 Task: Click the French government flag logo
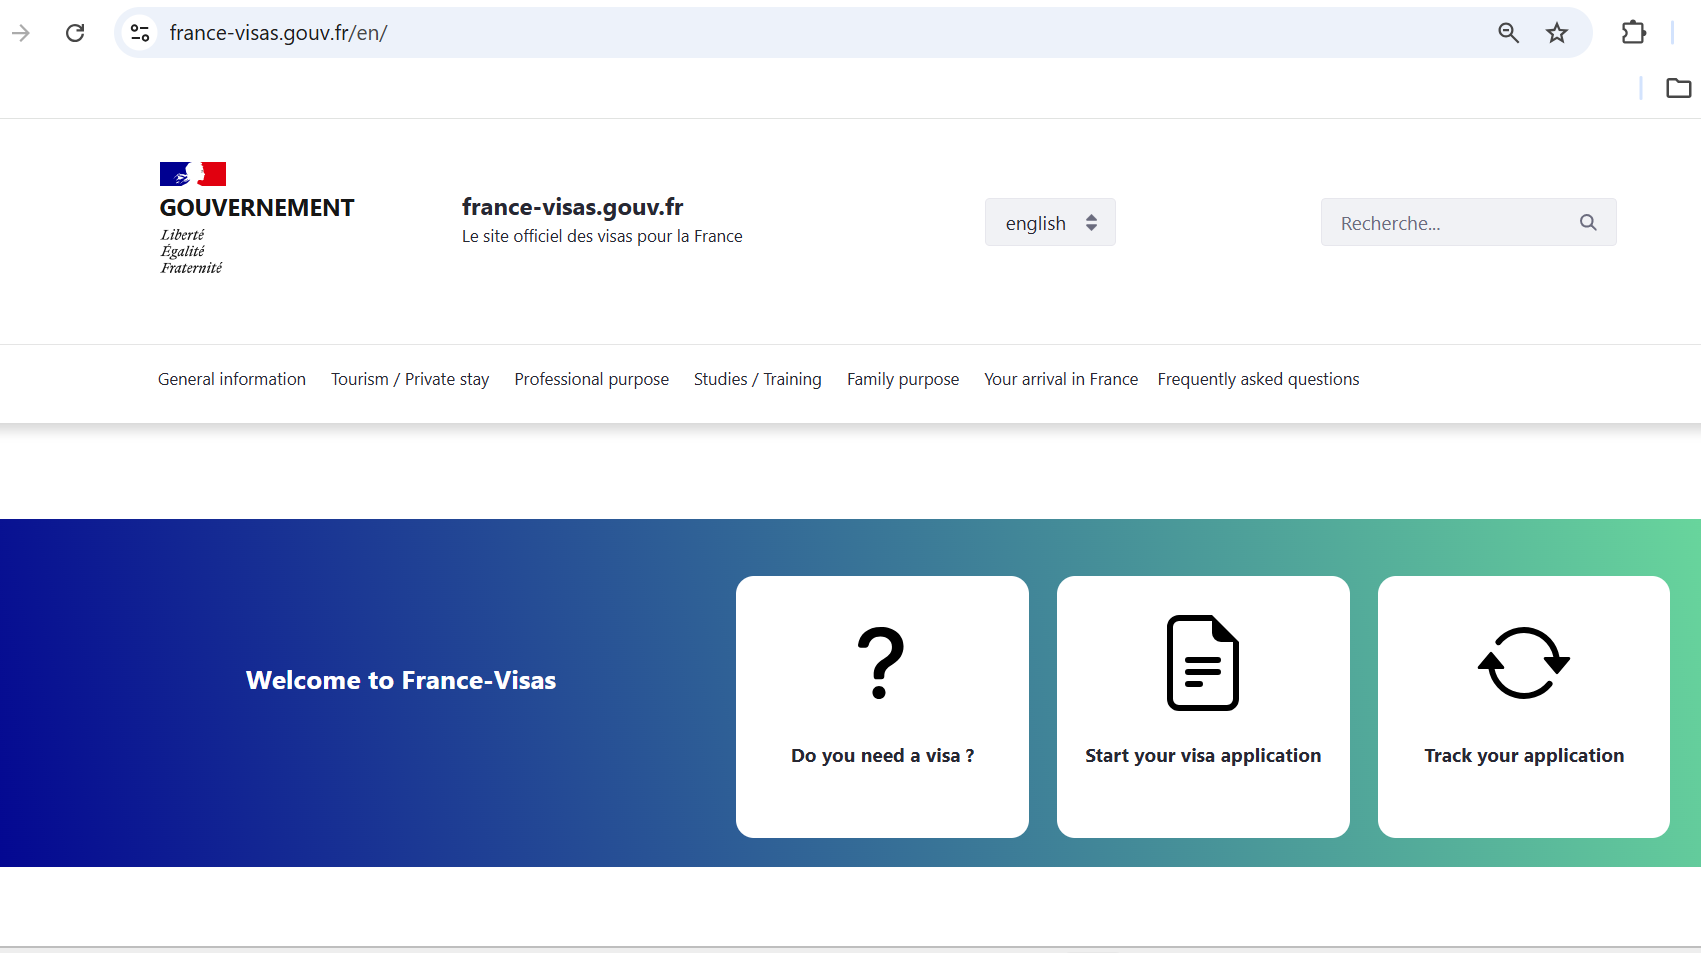193,174
